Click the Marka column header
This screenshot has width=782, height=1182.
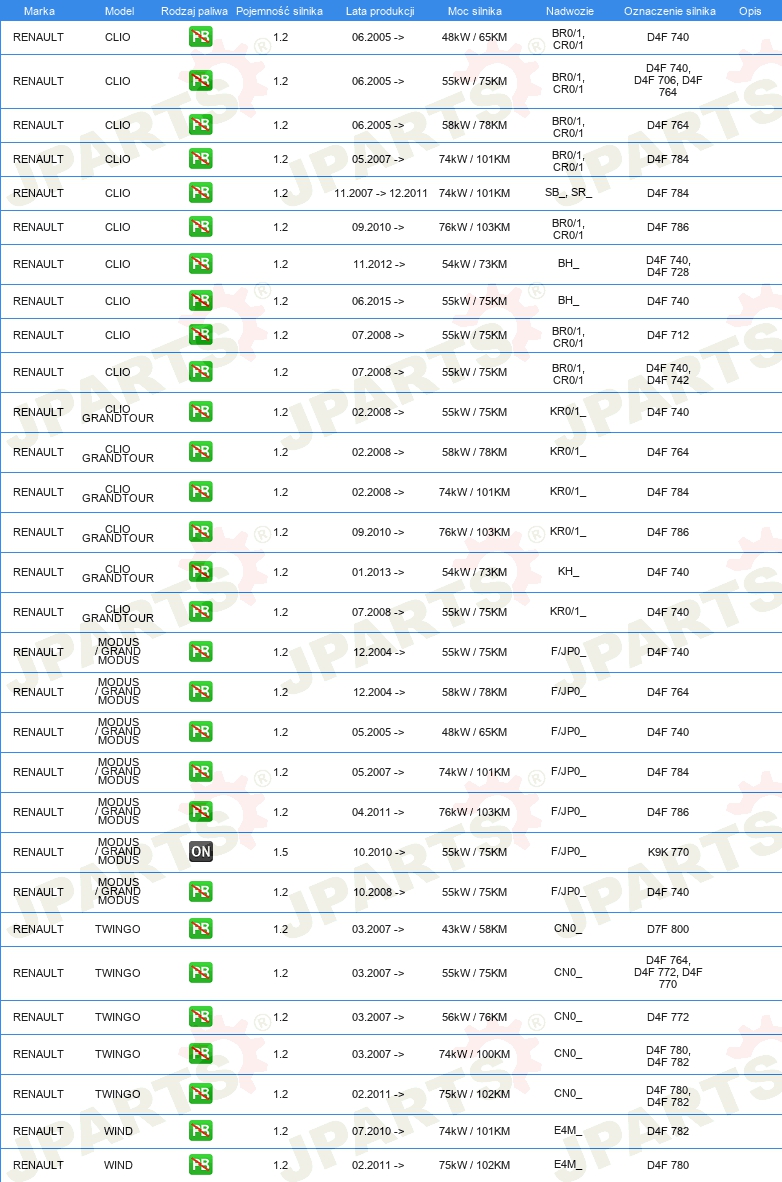(x=39, y=11)
